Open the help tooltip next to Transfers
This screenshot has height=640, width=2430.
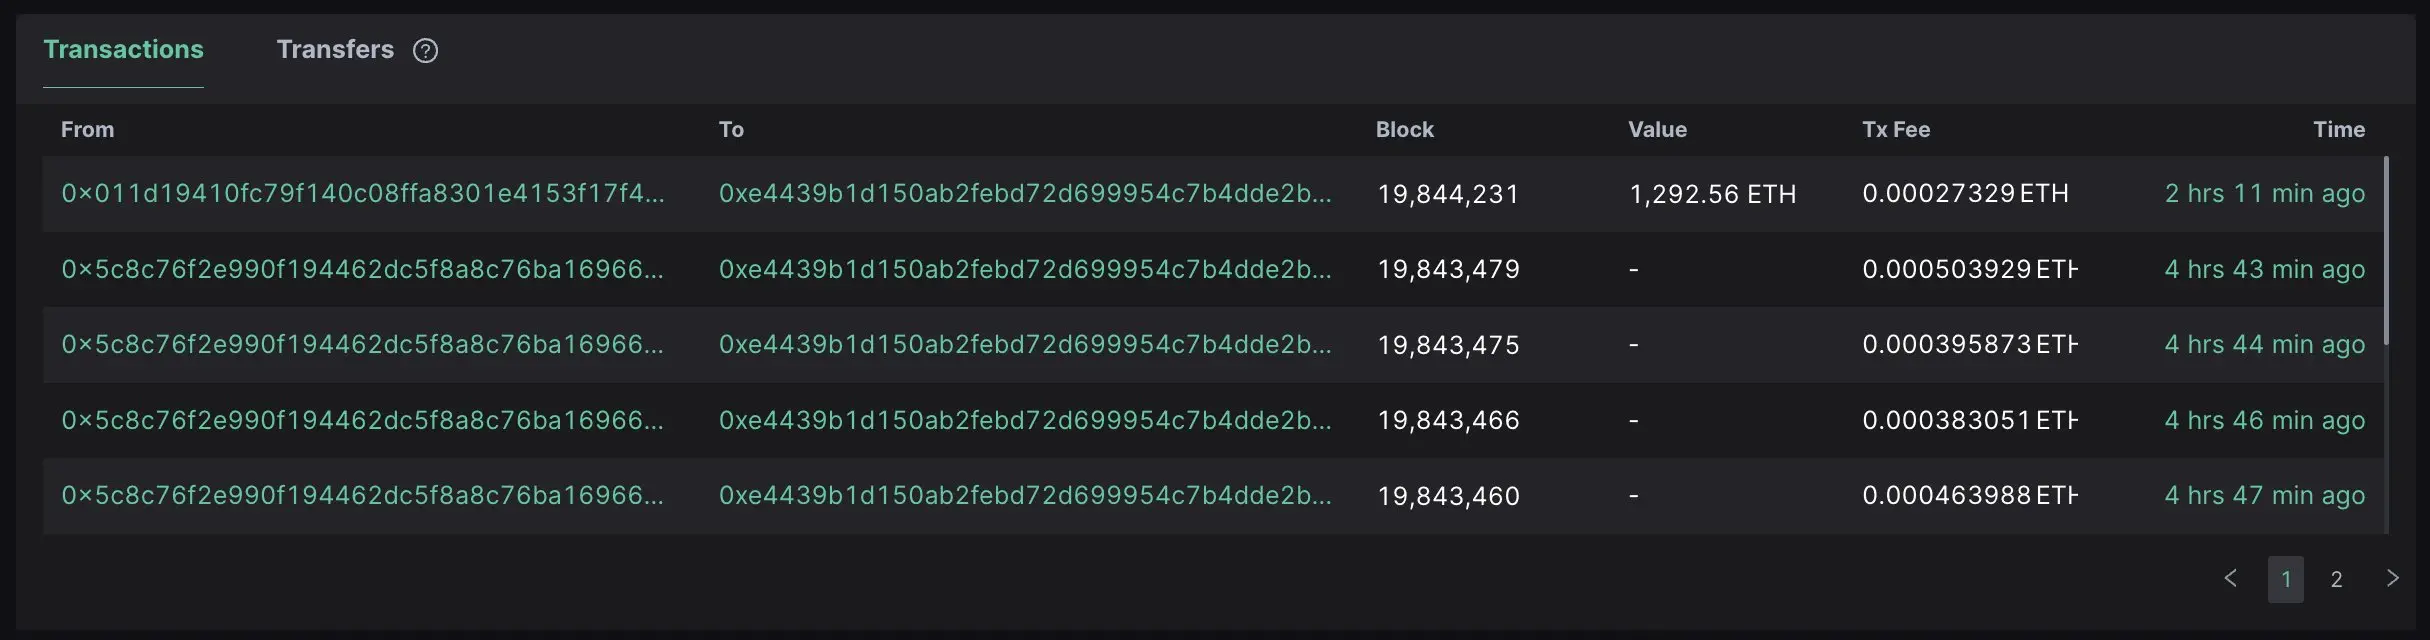[x=425, y=50]
